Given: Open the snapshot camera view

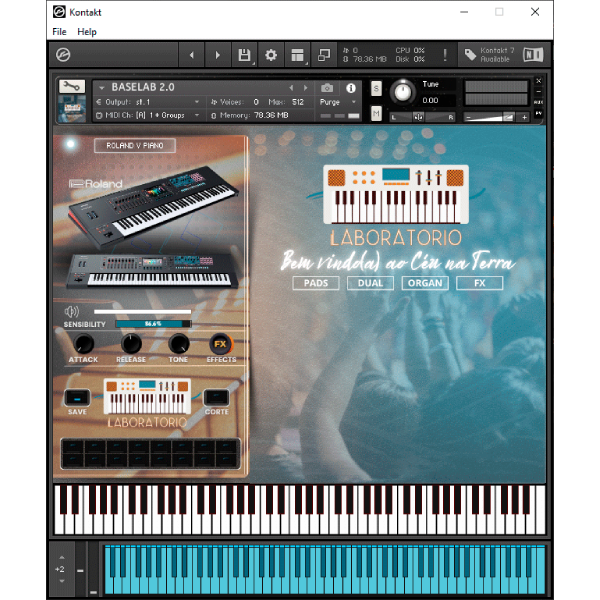Looking at the screenshot, I should click(327, 88).
